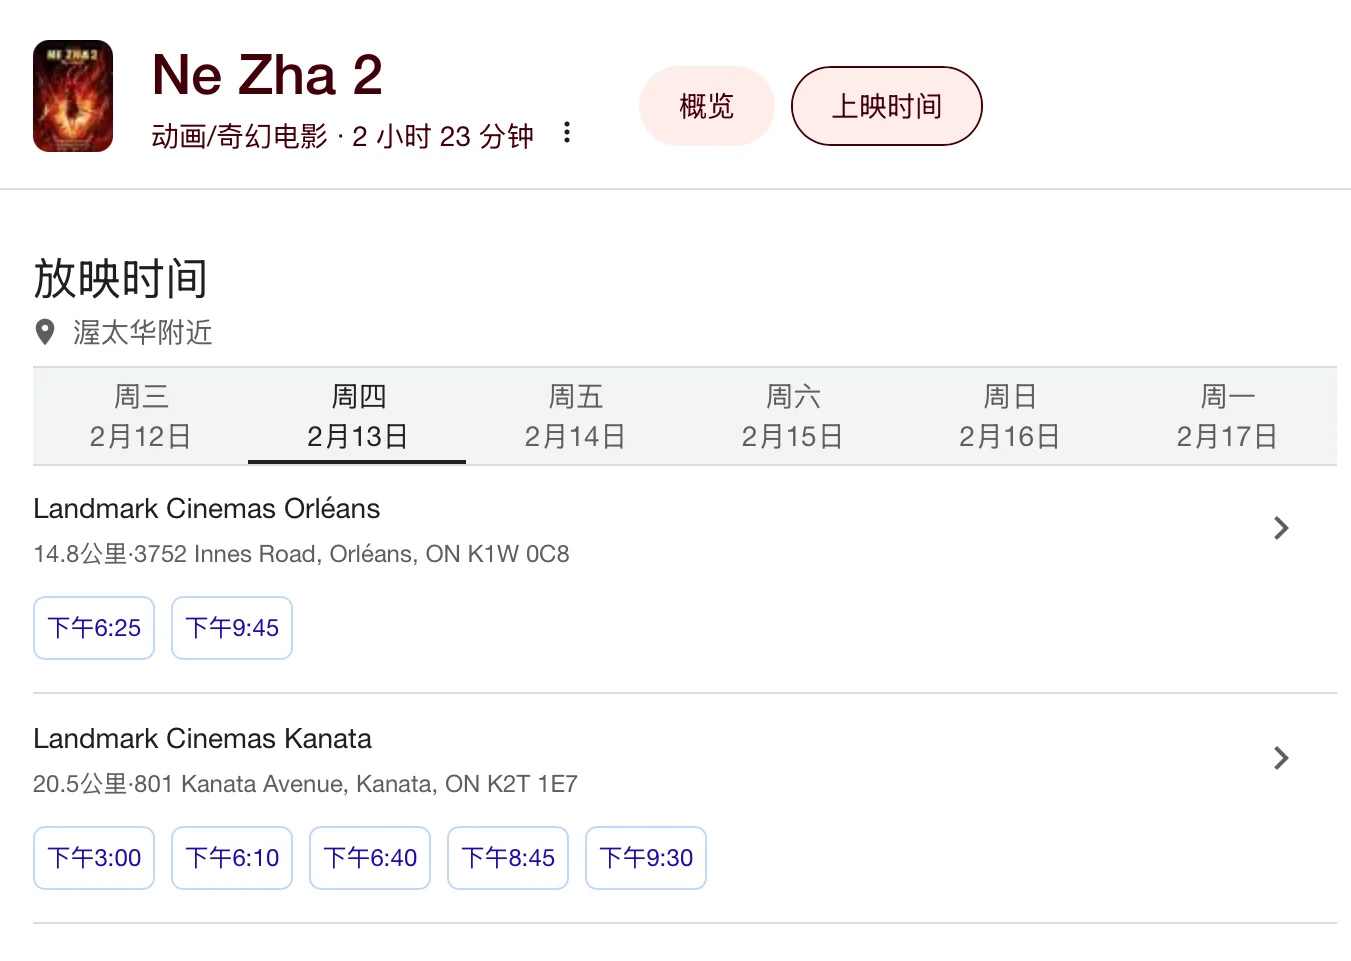Select the 下午6:40 Kanata showtime

pyautogui.click(x=370, y=858)
